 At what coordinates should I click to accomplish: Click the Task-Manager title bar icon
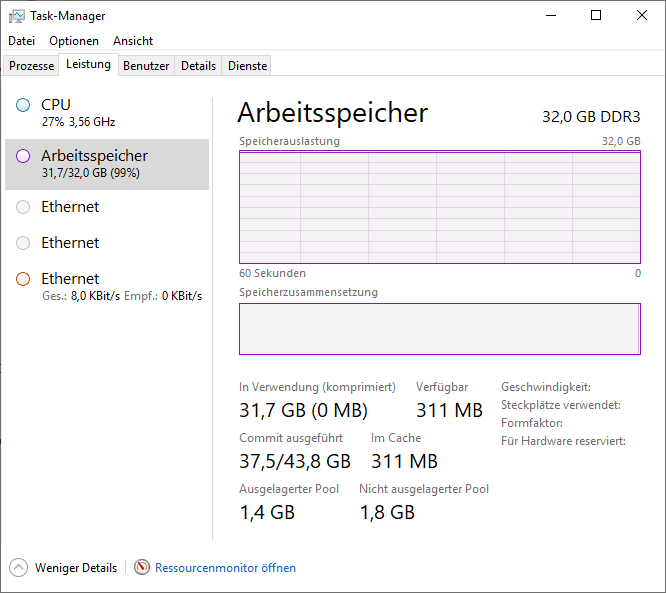[17, 16]
